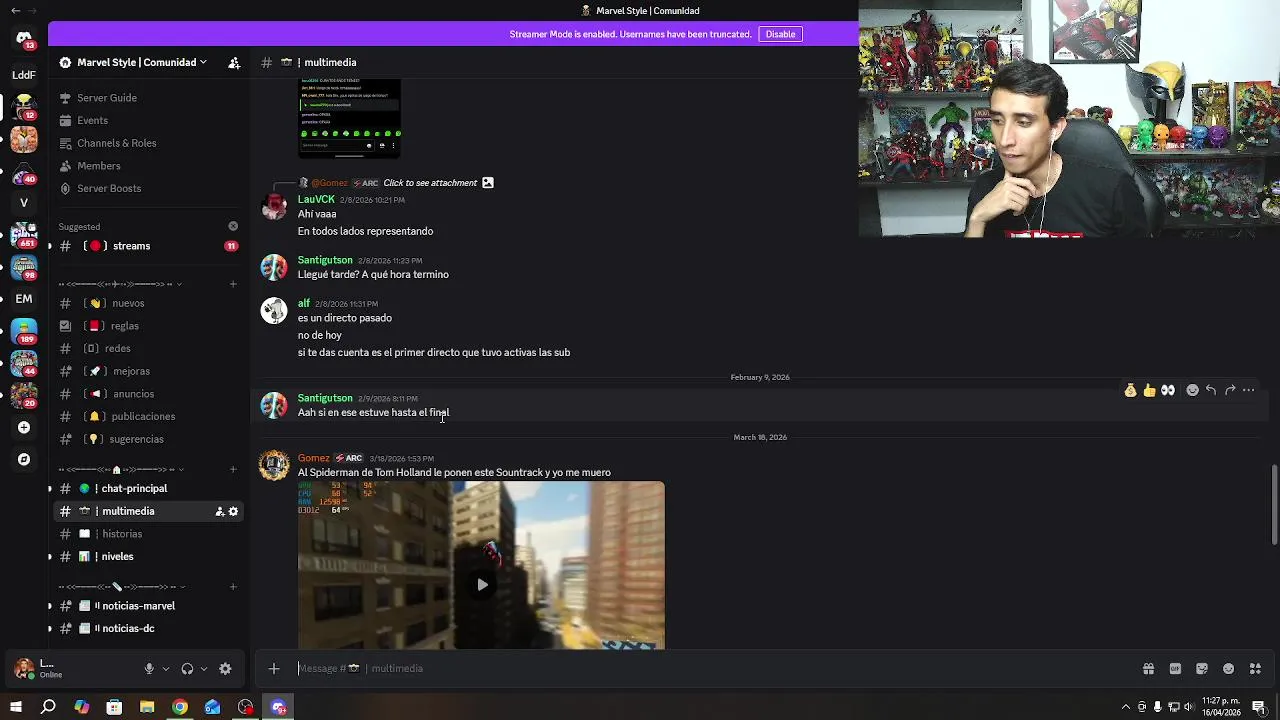Add channel to category above noticias-marvel
The height and width of the screenshot is (720, 1280).
point(233,587)
